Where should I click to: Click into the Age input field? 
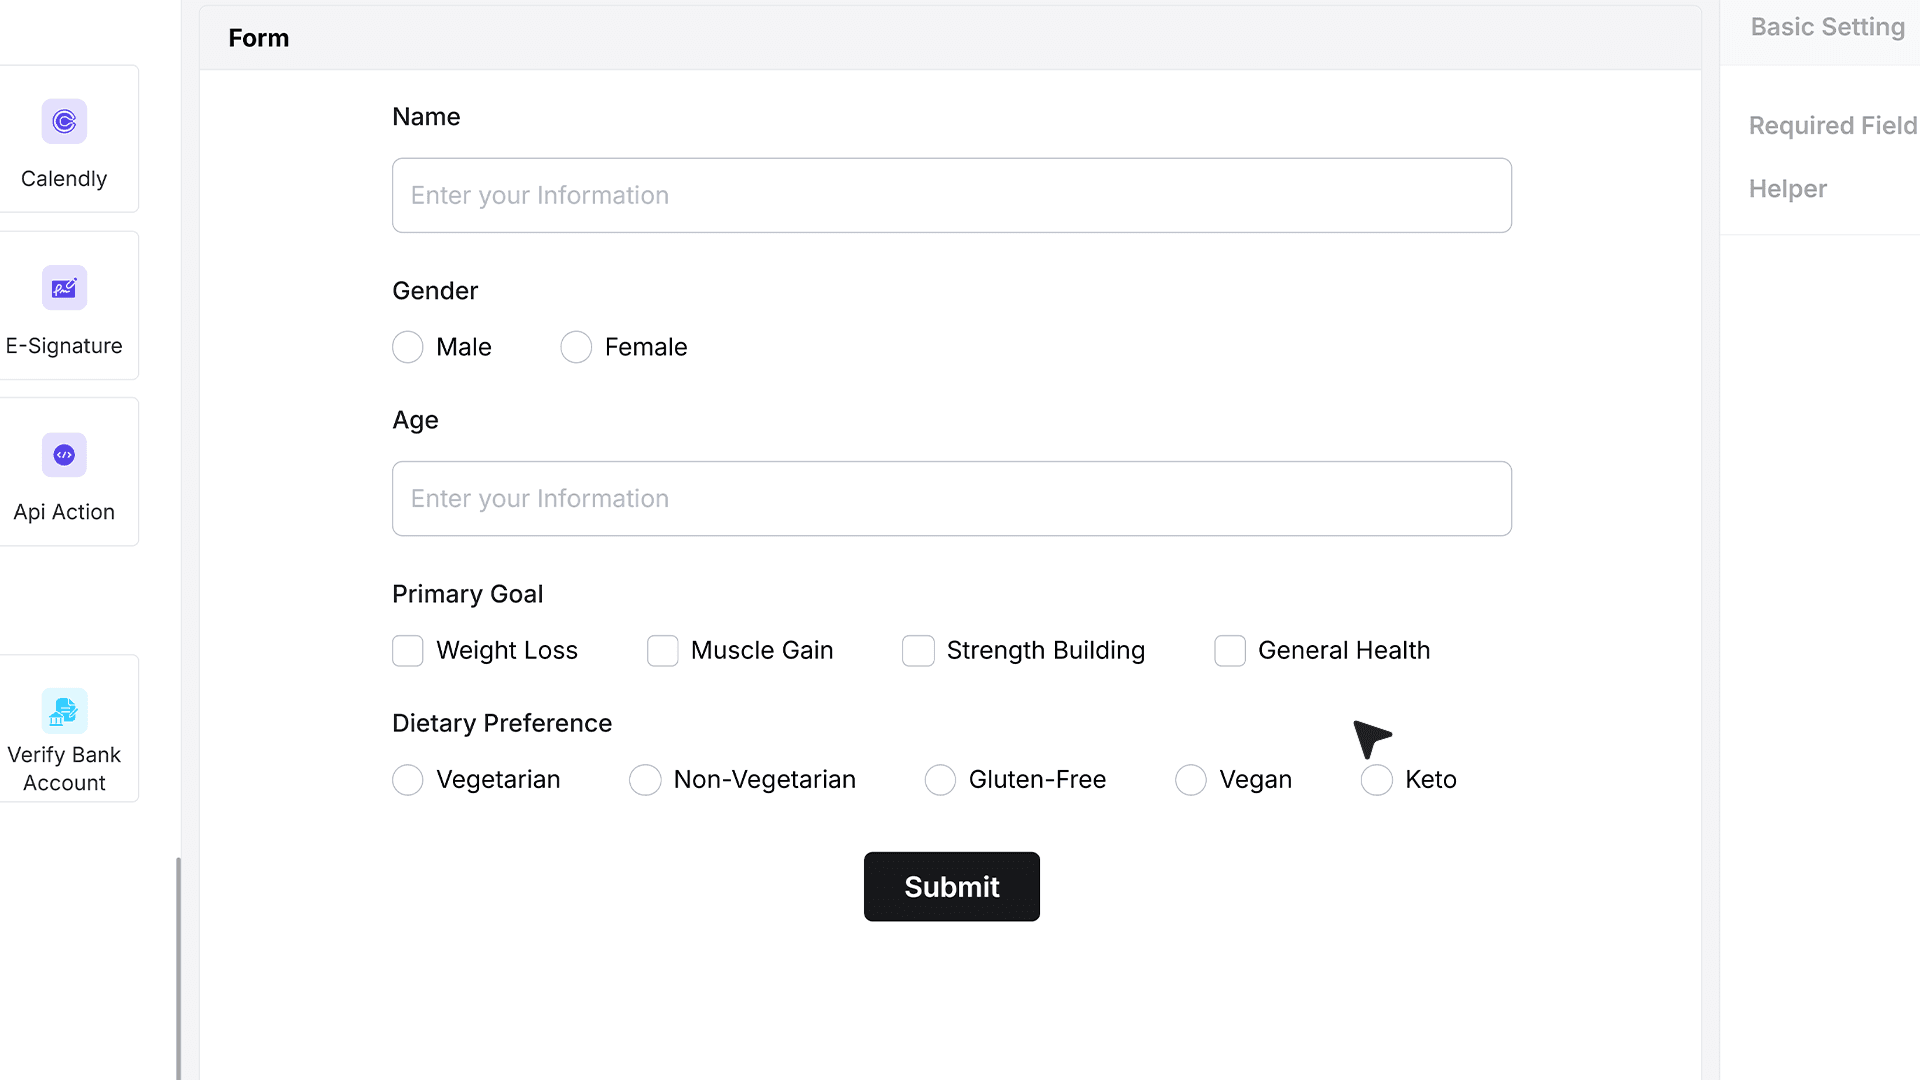[952, 499]
